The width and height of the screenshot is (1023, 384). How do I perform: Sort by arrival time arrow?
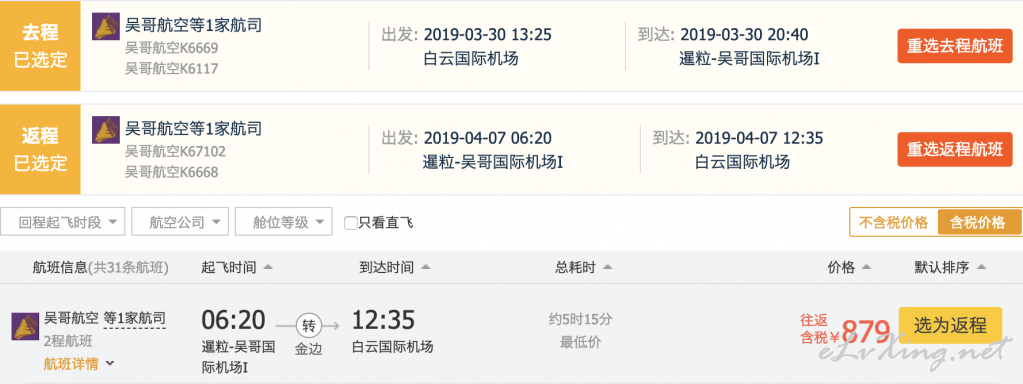coord(425,268)
